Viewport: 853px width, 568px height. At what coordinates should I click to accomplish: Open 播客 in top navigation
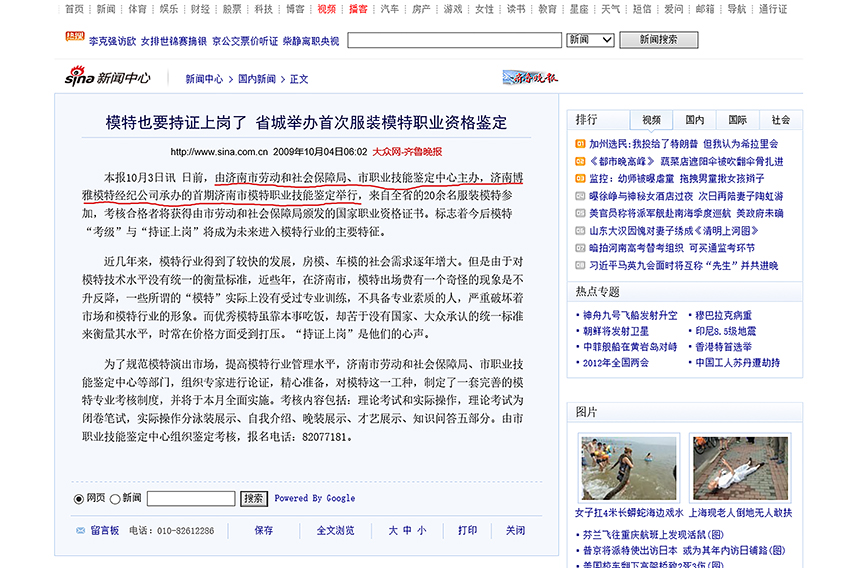click(358, 9)
